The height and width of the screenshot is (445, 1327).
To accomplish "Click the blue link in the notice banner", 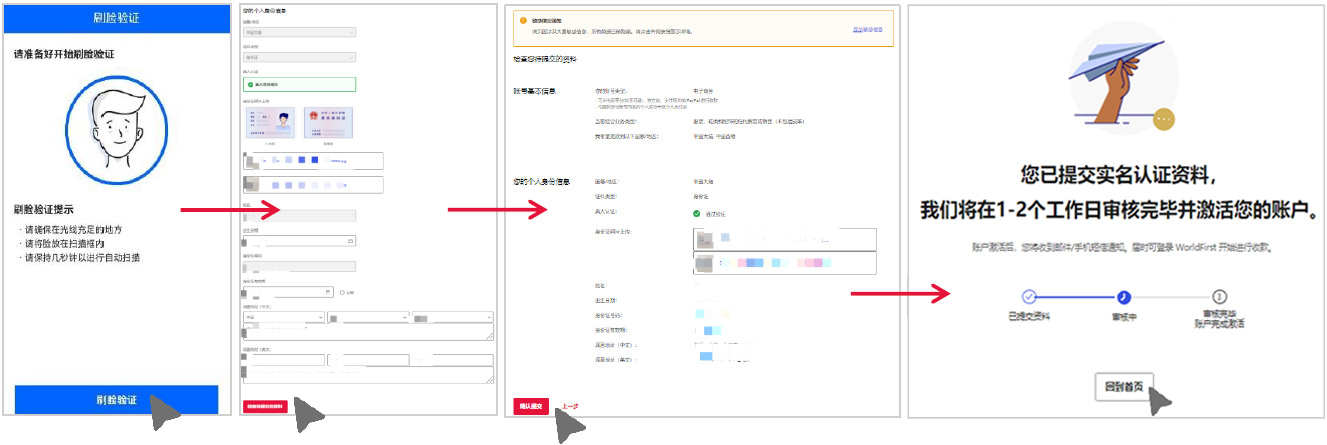I will 868,30.
